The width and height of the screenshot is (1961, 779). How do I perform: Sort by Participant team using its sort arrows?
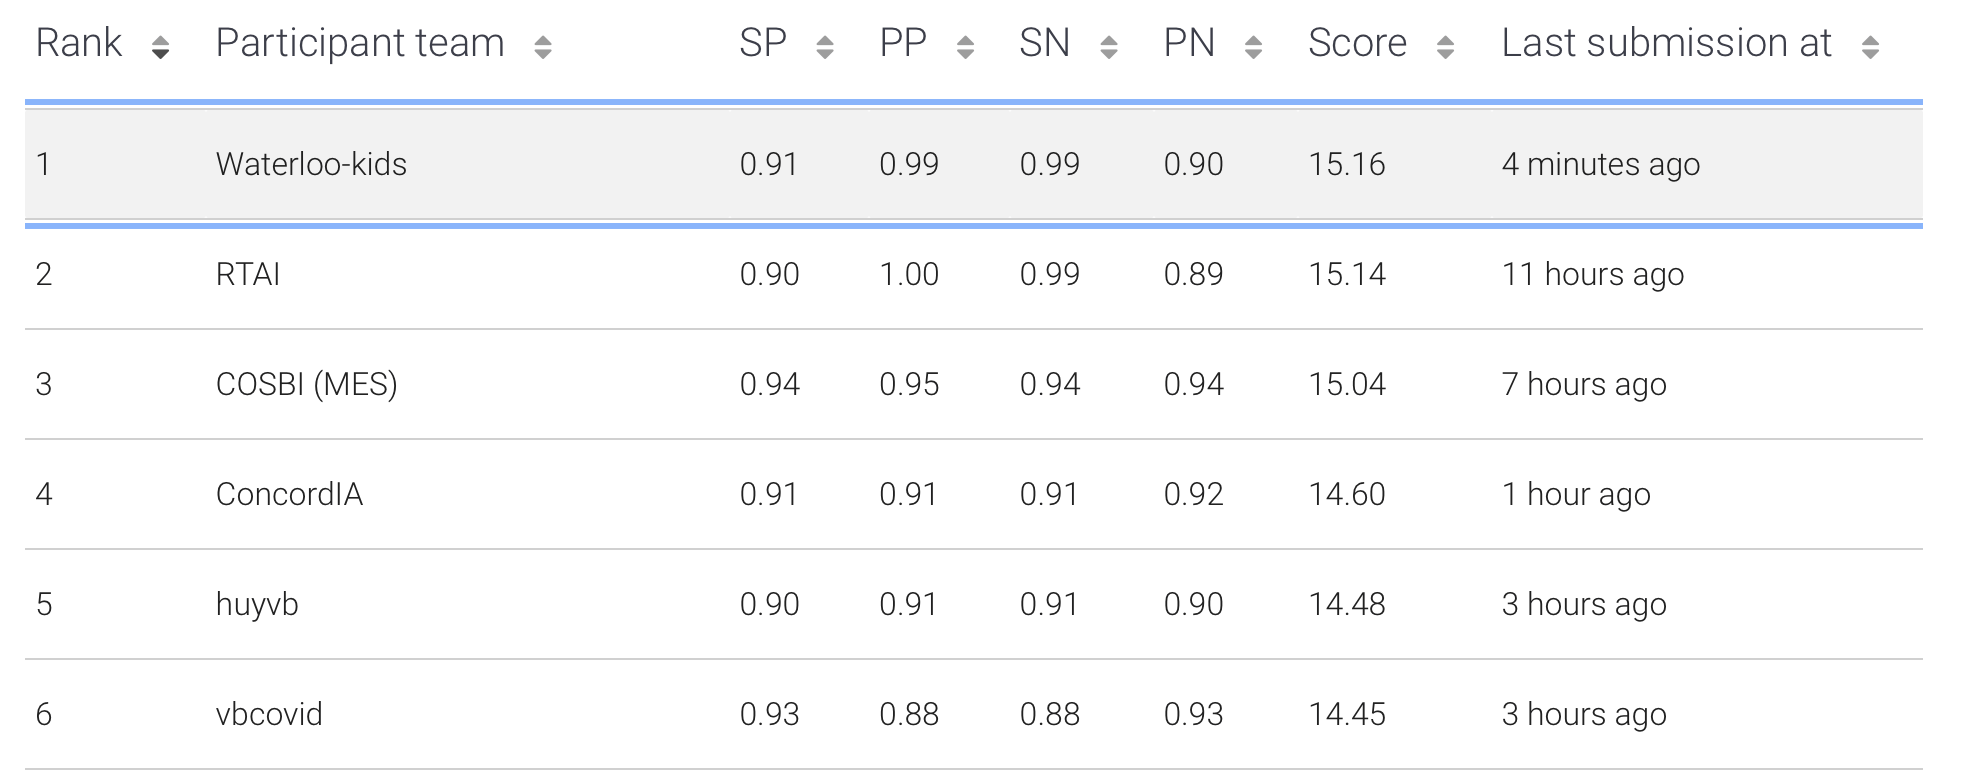(543, 47)
